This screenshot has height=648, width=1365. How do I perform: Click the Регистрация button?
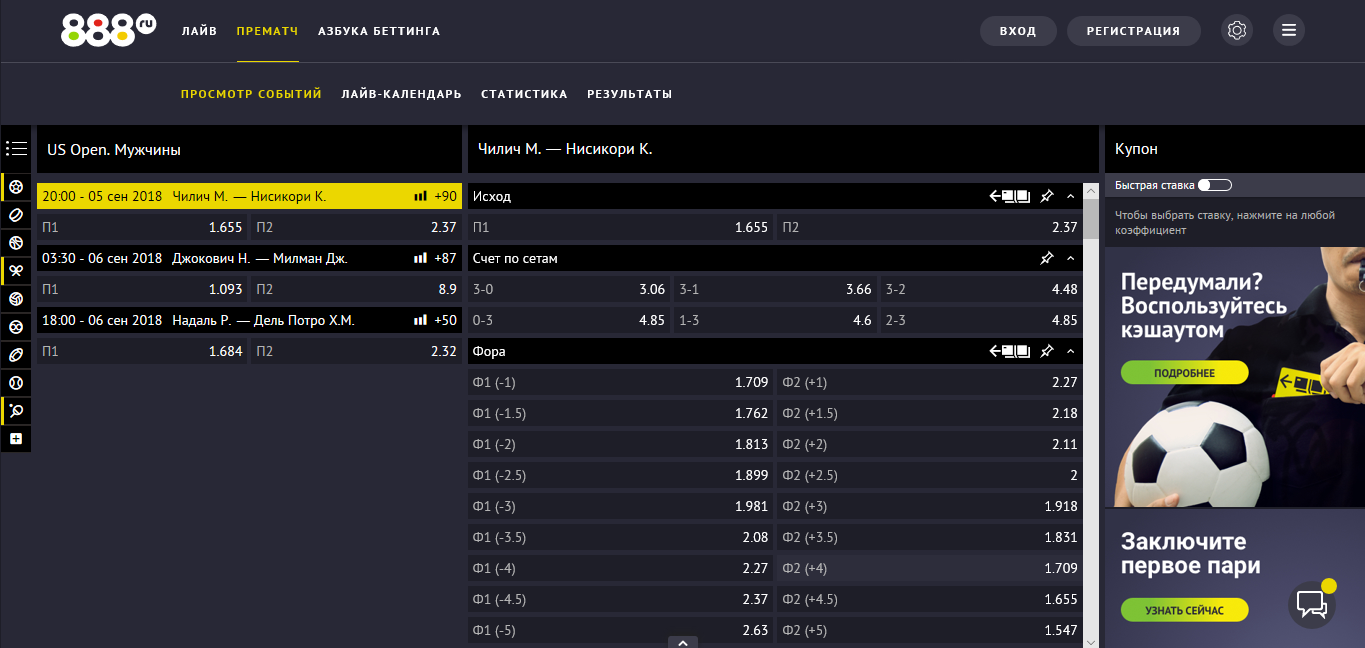(x=1133, y=31)
